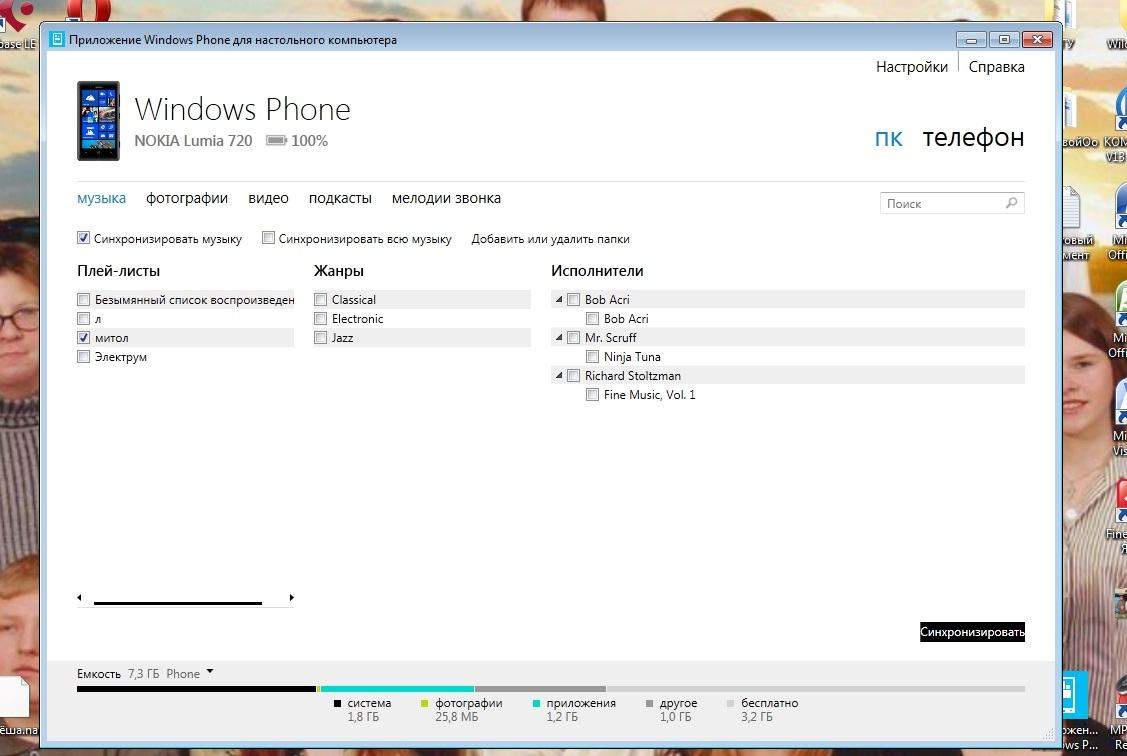Click the battery level icon
The width and height of the screenshot is (1127, 756).
pos(276,141)
